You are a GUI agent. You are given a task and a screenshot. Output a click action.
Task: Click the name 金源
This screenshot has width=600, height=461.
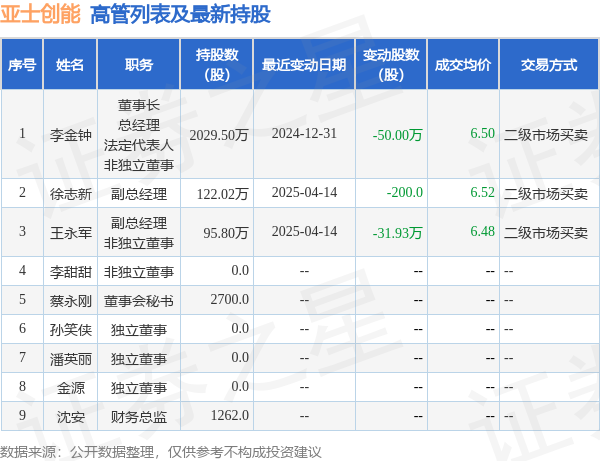71,388
